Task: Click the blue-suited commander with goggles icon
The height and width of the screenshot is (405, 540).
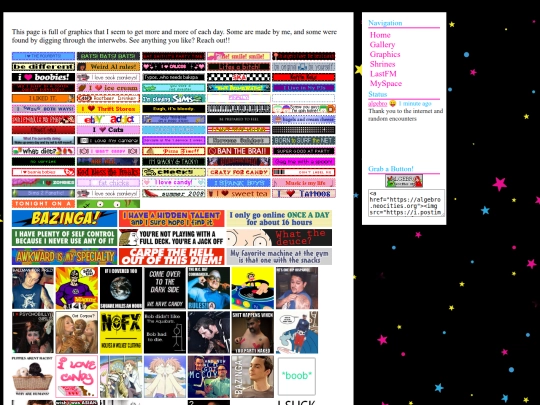Action: (x=209, y=288)
